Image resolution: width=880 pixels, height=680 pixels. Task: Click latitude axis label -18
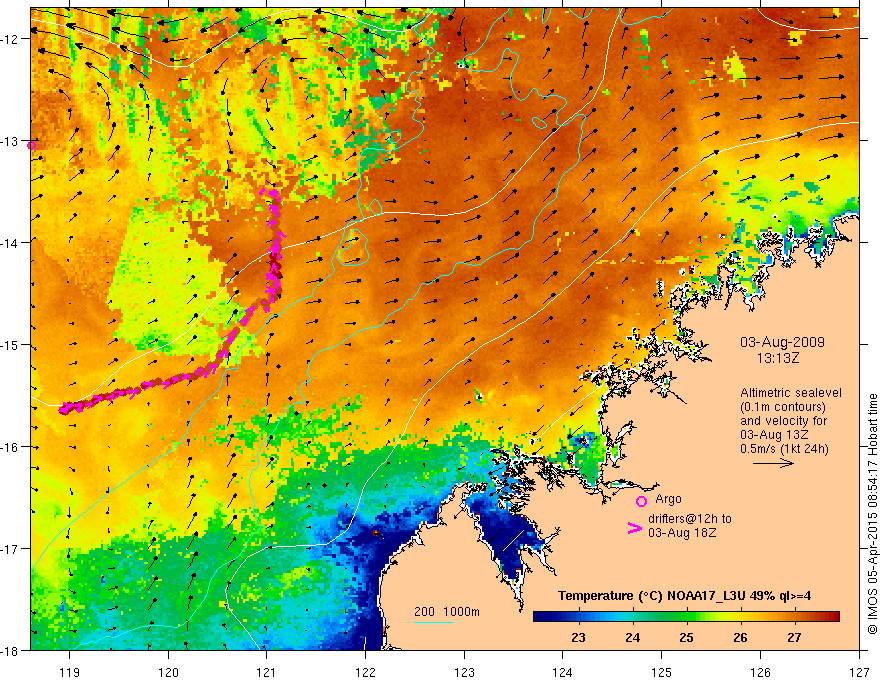[x=10, y=650]
